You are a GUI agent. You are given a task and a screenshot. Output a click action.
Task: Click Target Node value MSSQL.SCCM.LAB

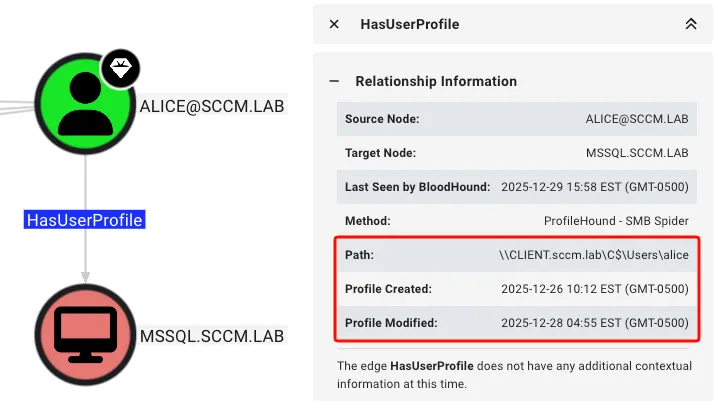(x=637, y=153)
